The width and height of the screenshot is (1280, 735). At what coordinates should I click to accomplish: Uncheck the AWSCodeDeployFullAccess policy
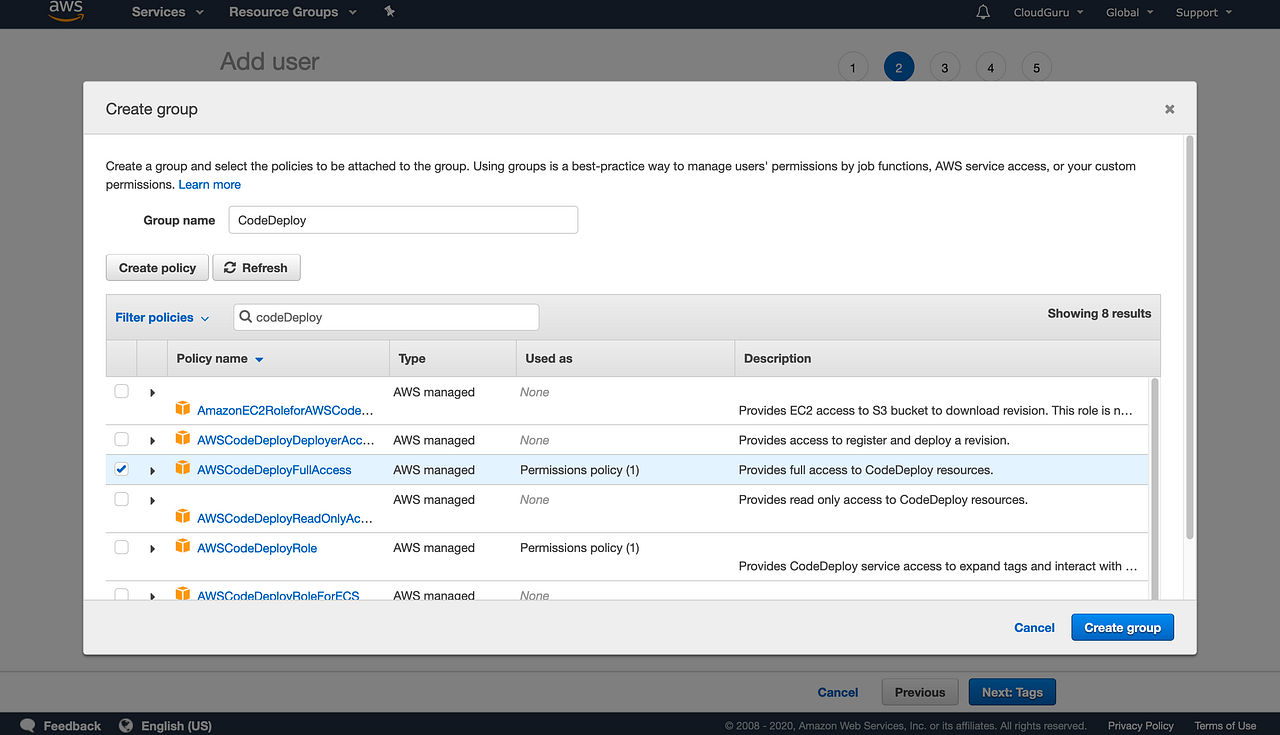click(121, 469)
